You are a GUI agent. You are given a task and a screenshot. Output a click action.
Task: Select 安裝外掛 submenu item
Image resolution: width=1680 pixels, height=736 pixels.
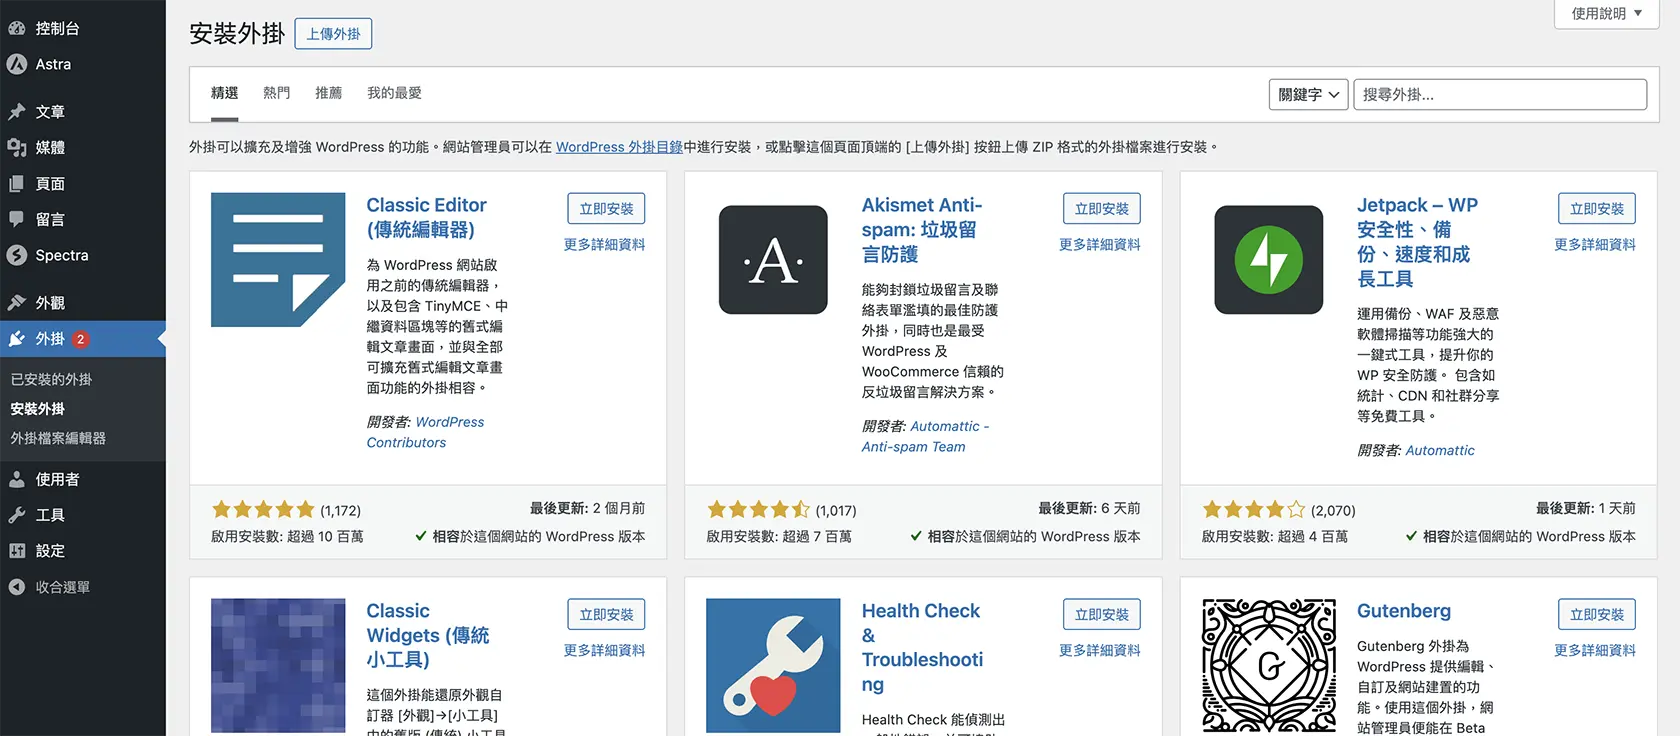pyautogui.click(x=38, y=409)
